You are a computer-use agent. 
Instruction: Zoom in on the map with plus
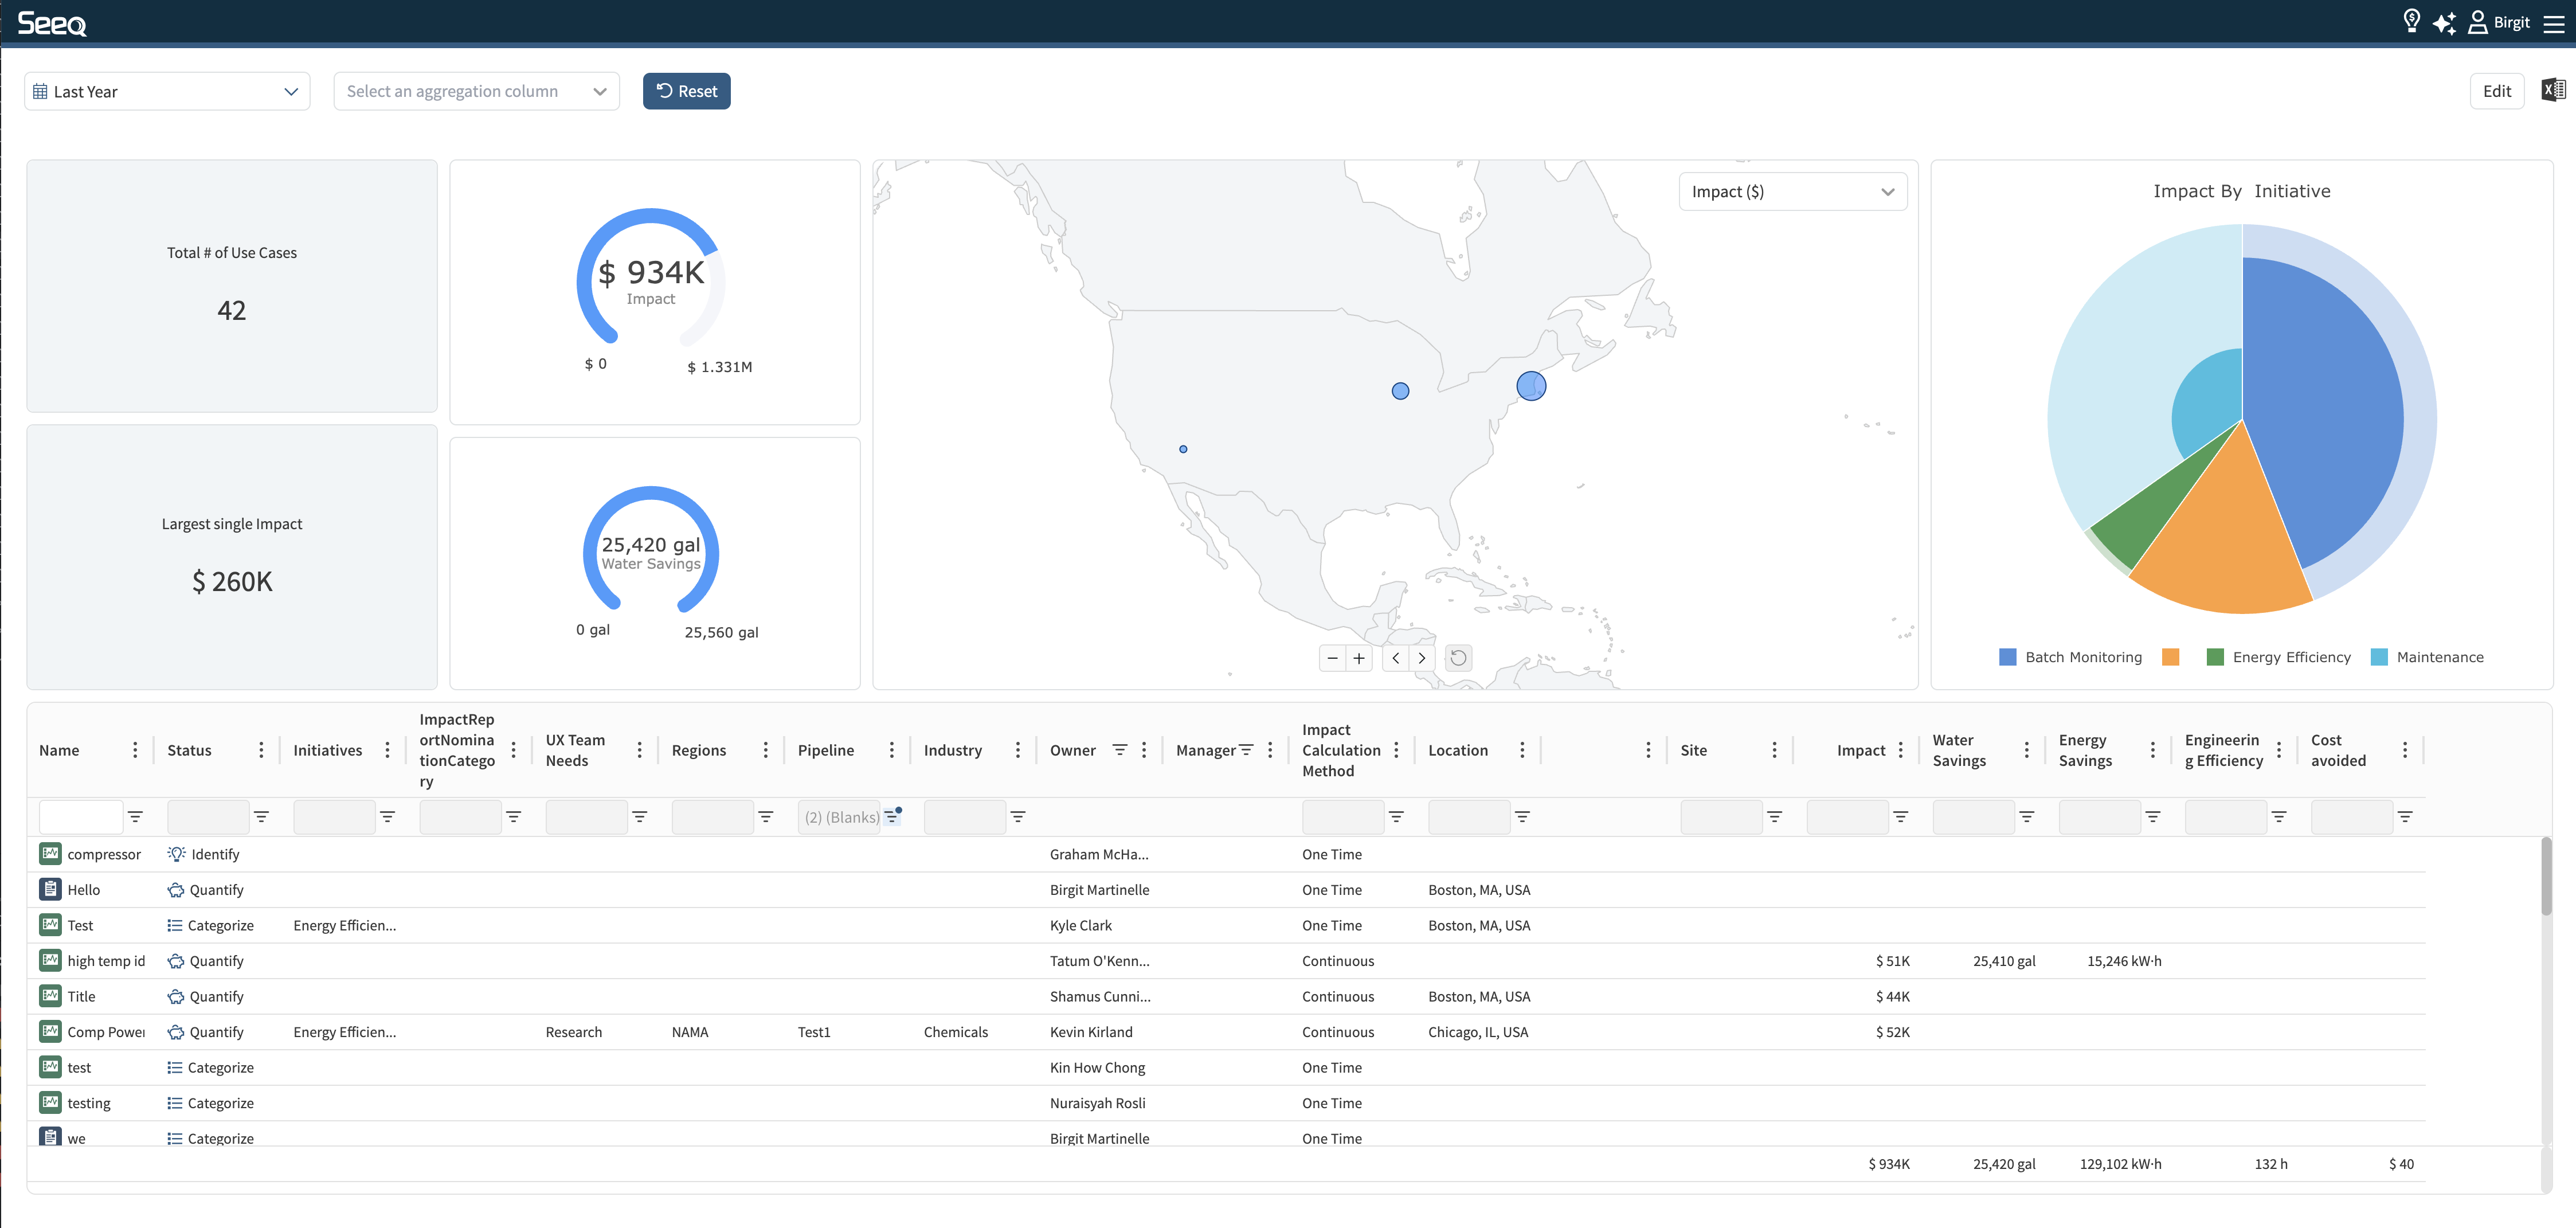(1359, 658)
